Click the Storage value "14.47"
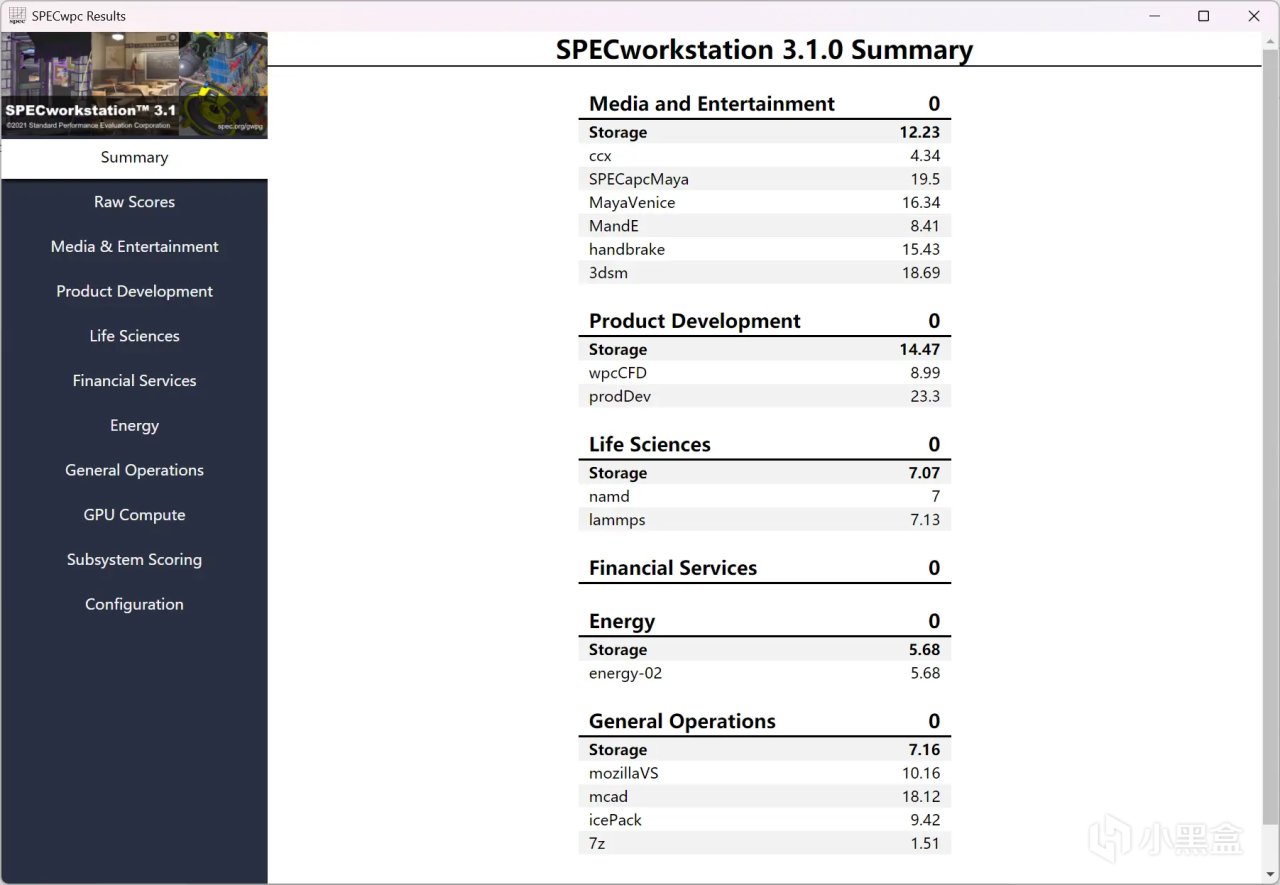This screenshot has width=1280, height=885. pos(919,349)
